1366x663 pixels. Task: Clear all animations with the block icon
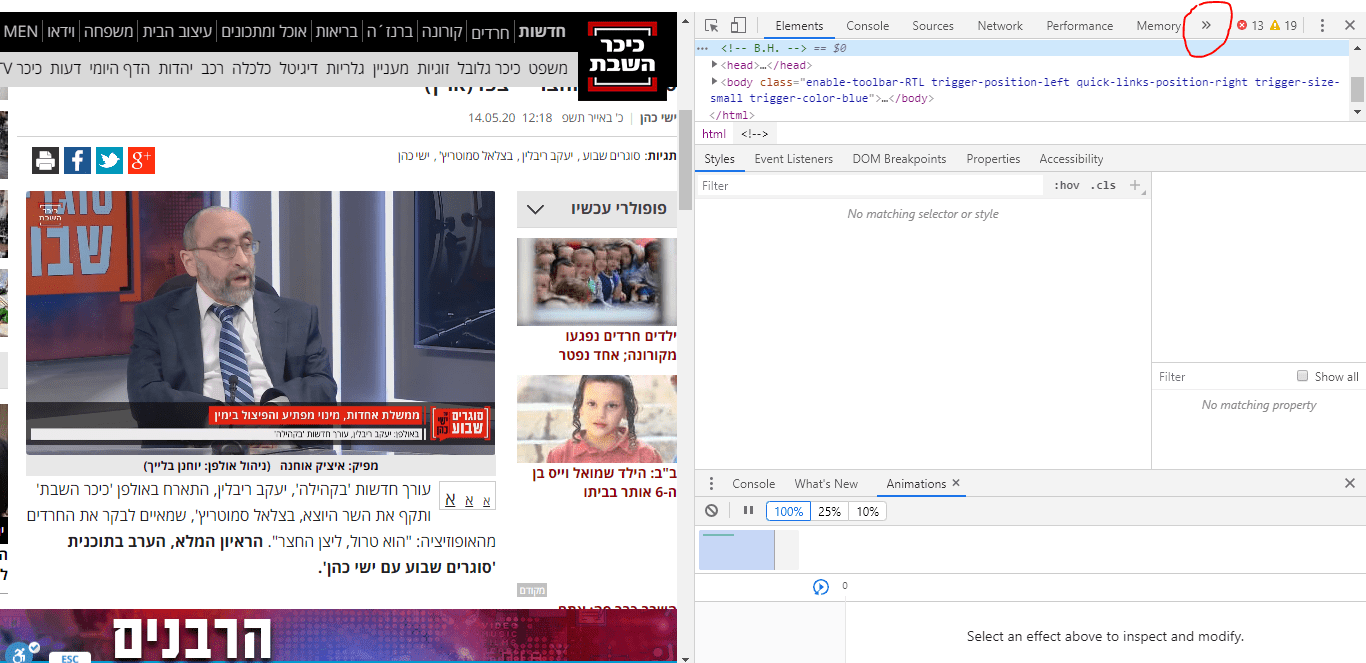point(711,511)
